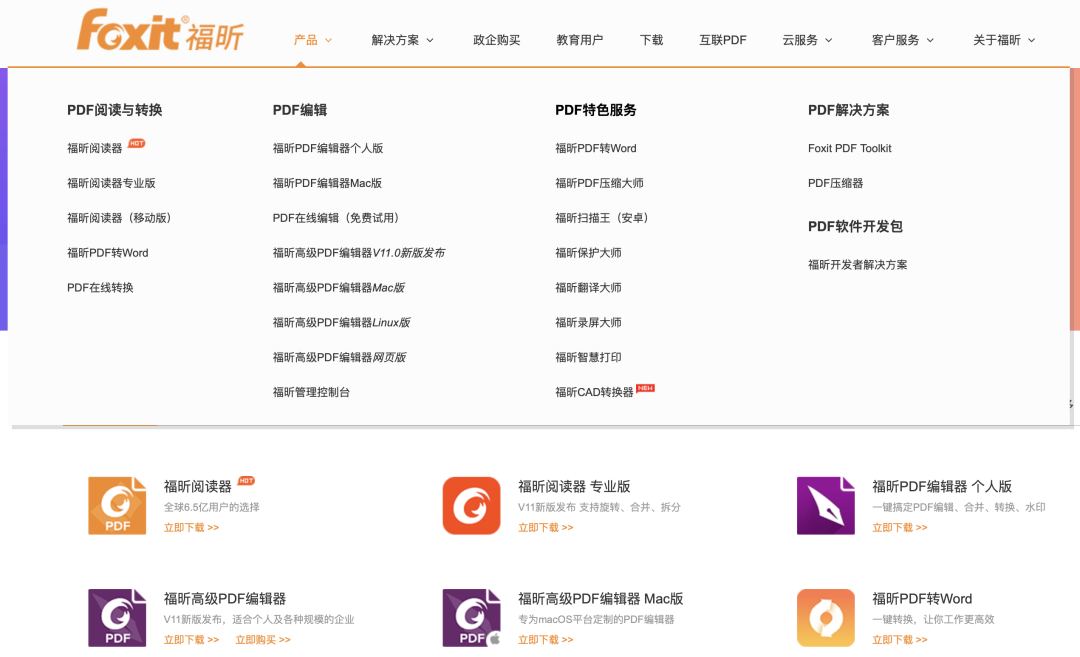Open 福昕高级PDF编辑器网页版 menu link
1080x657 pixels.
point(340,357)
